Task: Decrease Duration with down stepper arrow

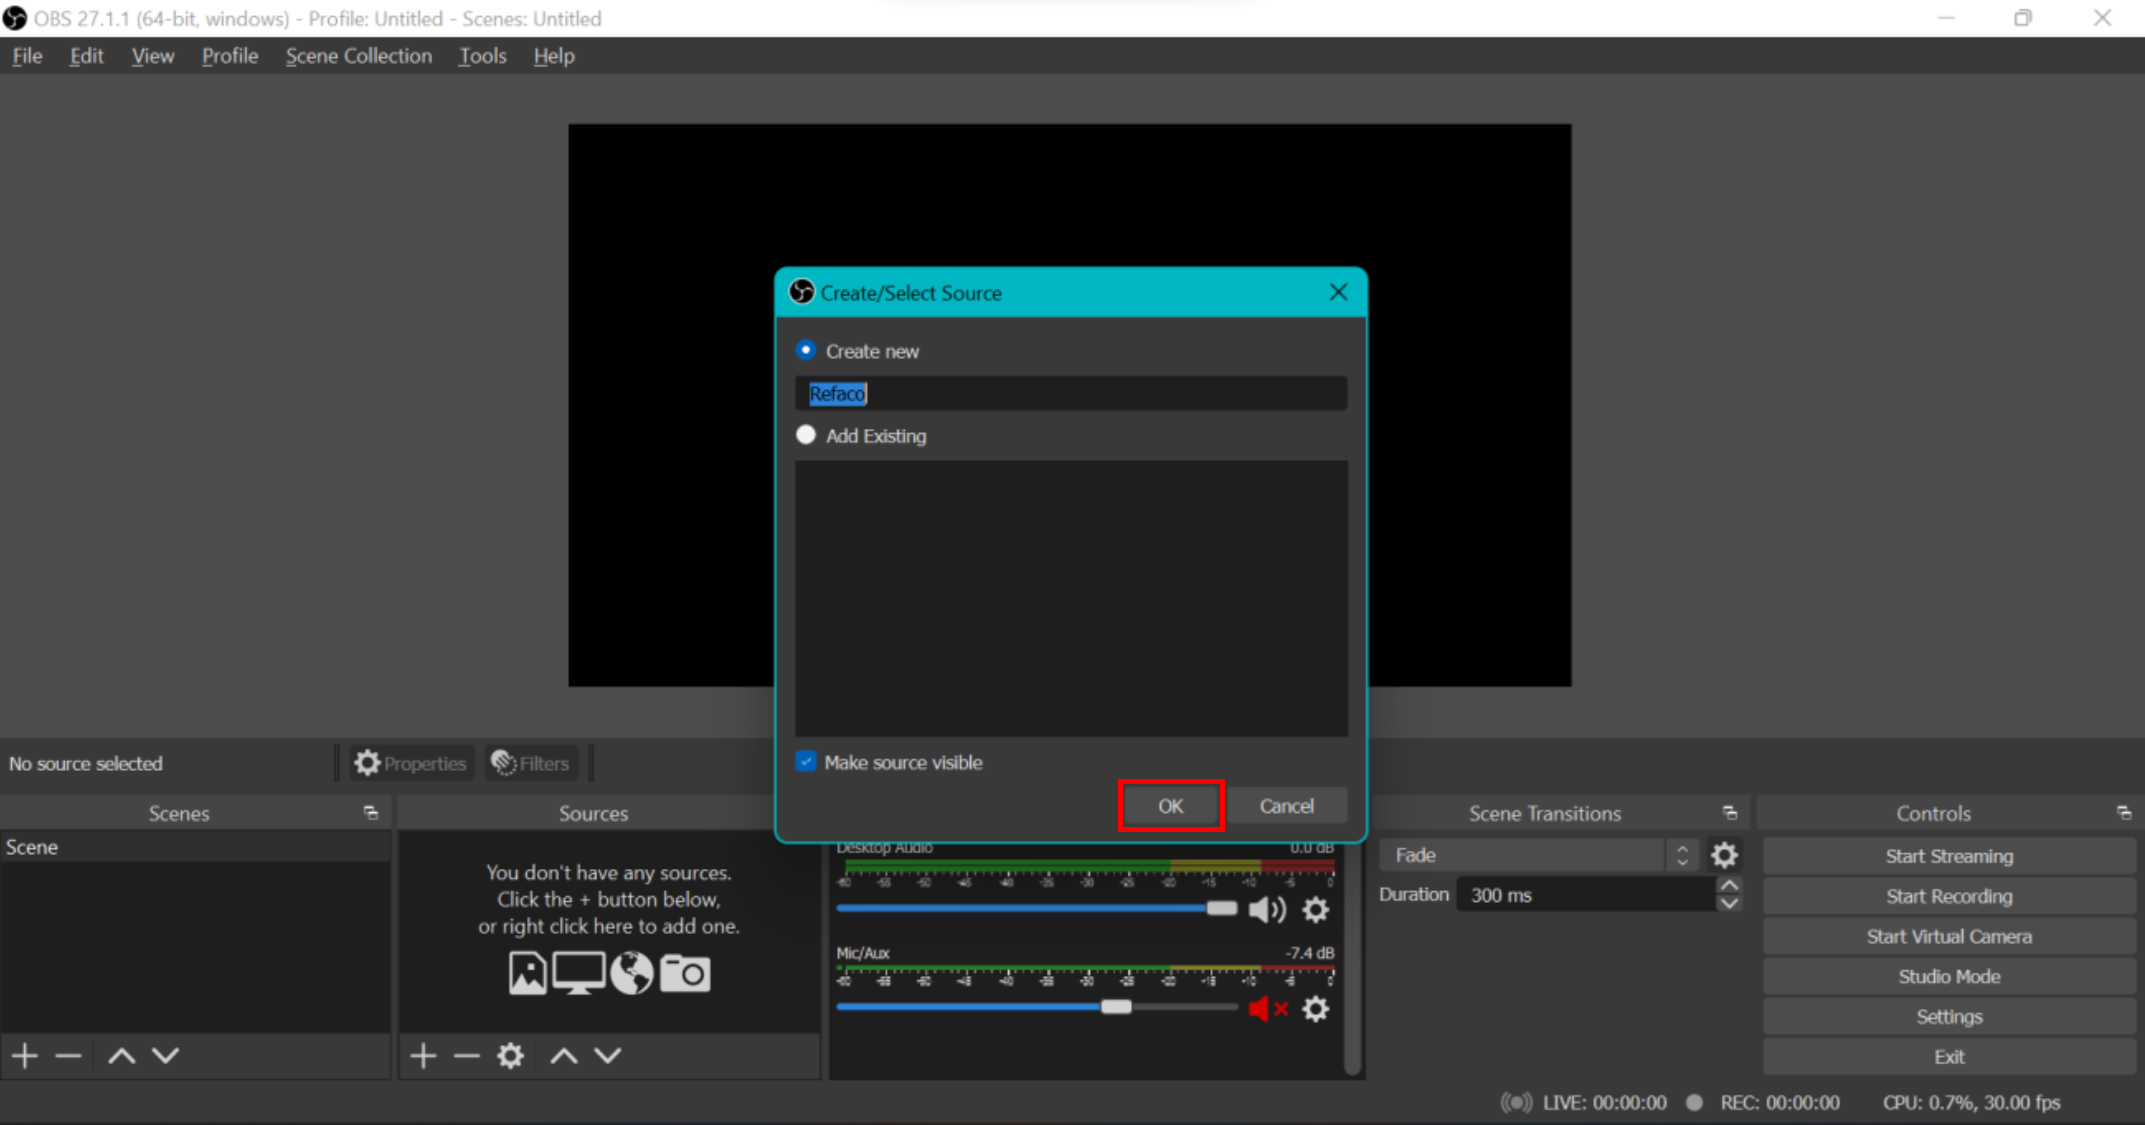Action: [1729, 903]
